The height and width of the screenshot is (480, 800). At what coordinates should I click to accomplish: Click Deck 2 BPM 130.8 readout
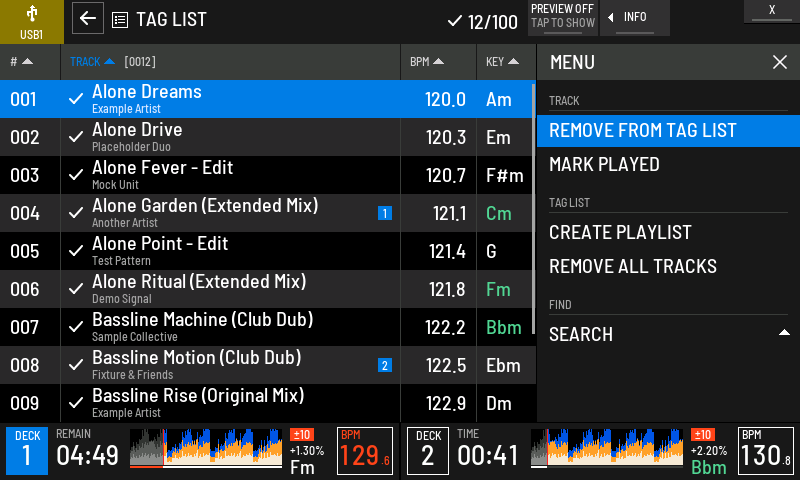click(766, 451)
